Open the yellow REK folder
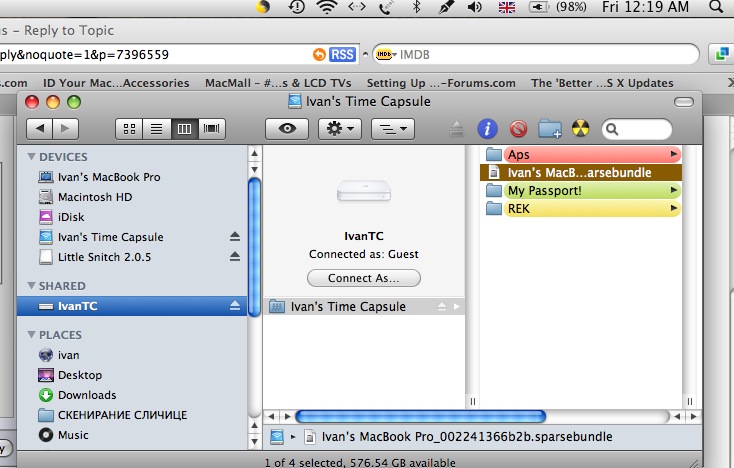Viewport: 734px width, 468px height. tap(580, 208)
